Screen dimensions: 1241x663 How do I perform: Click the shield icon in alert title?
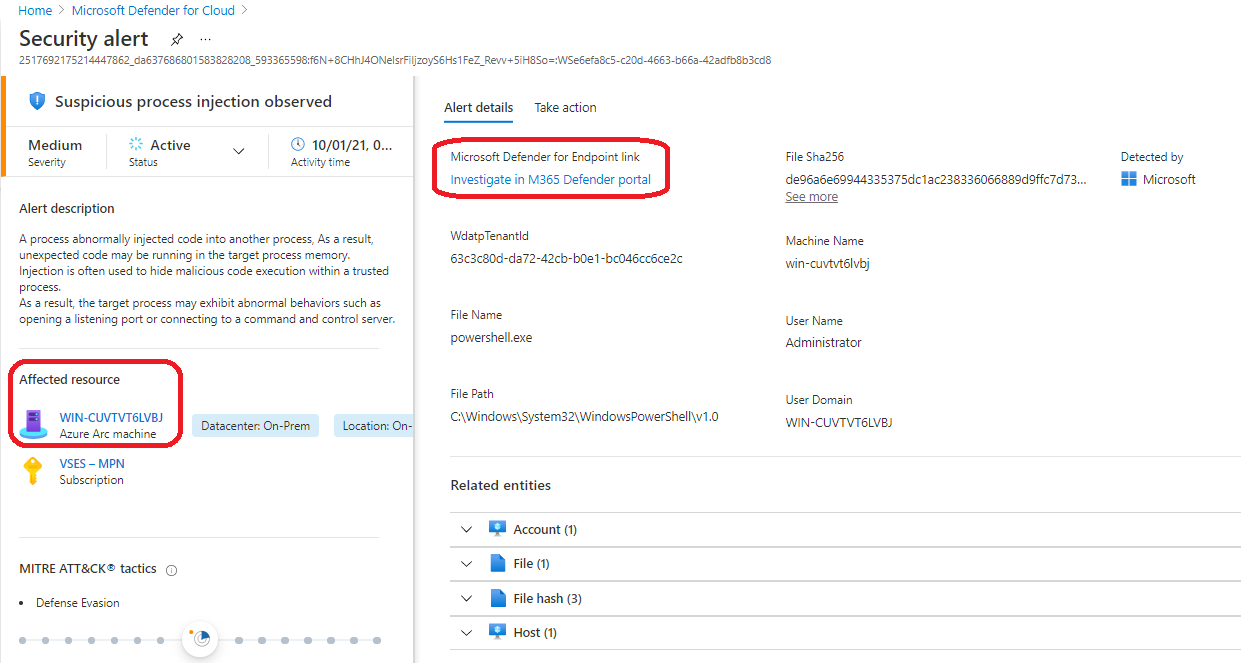pos(37,101)
